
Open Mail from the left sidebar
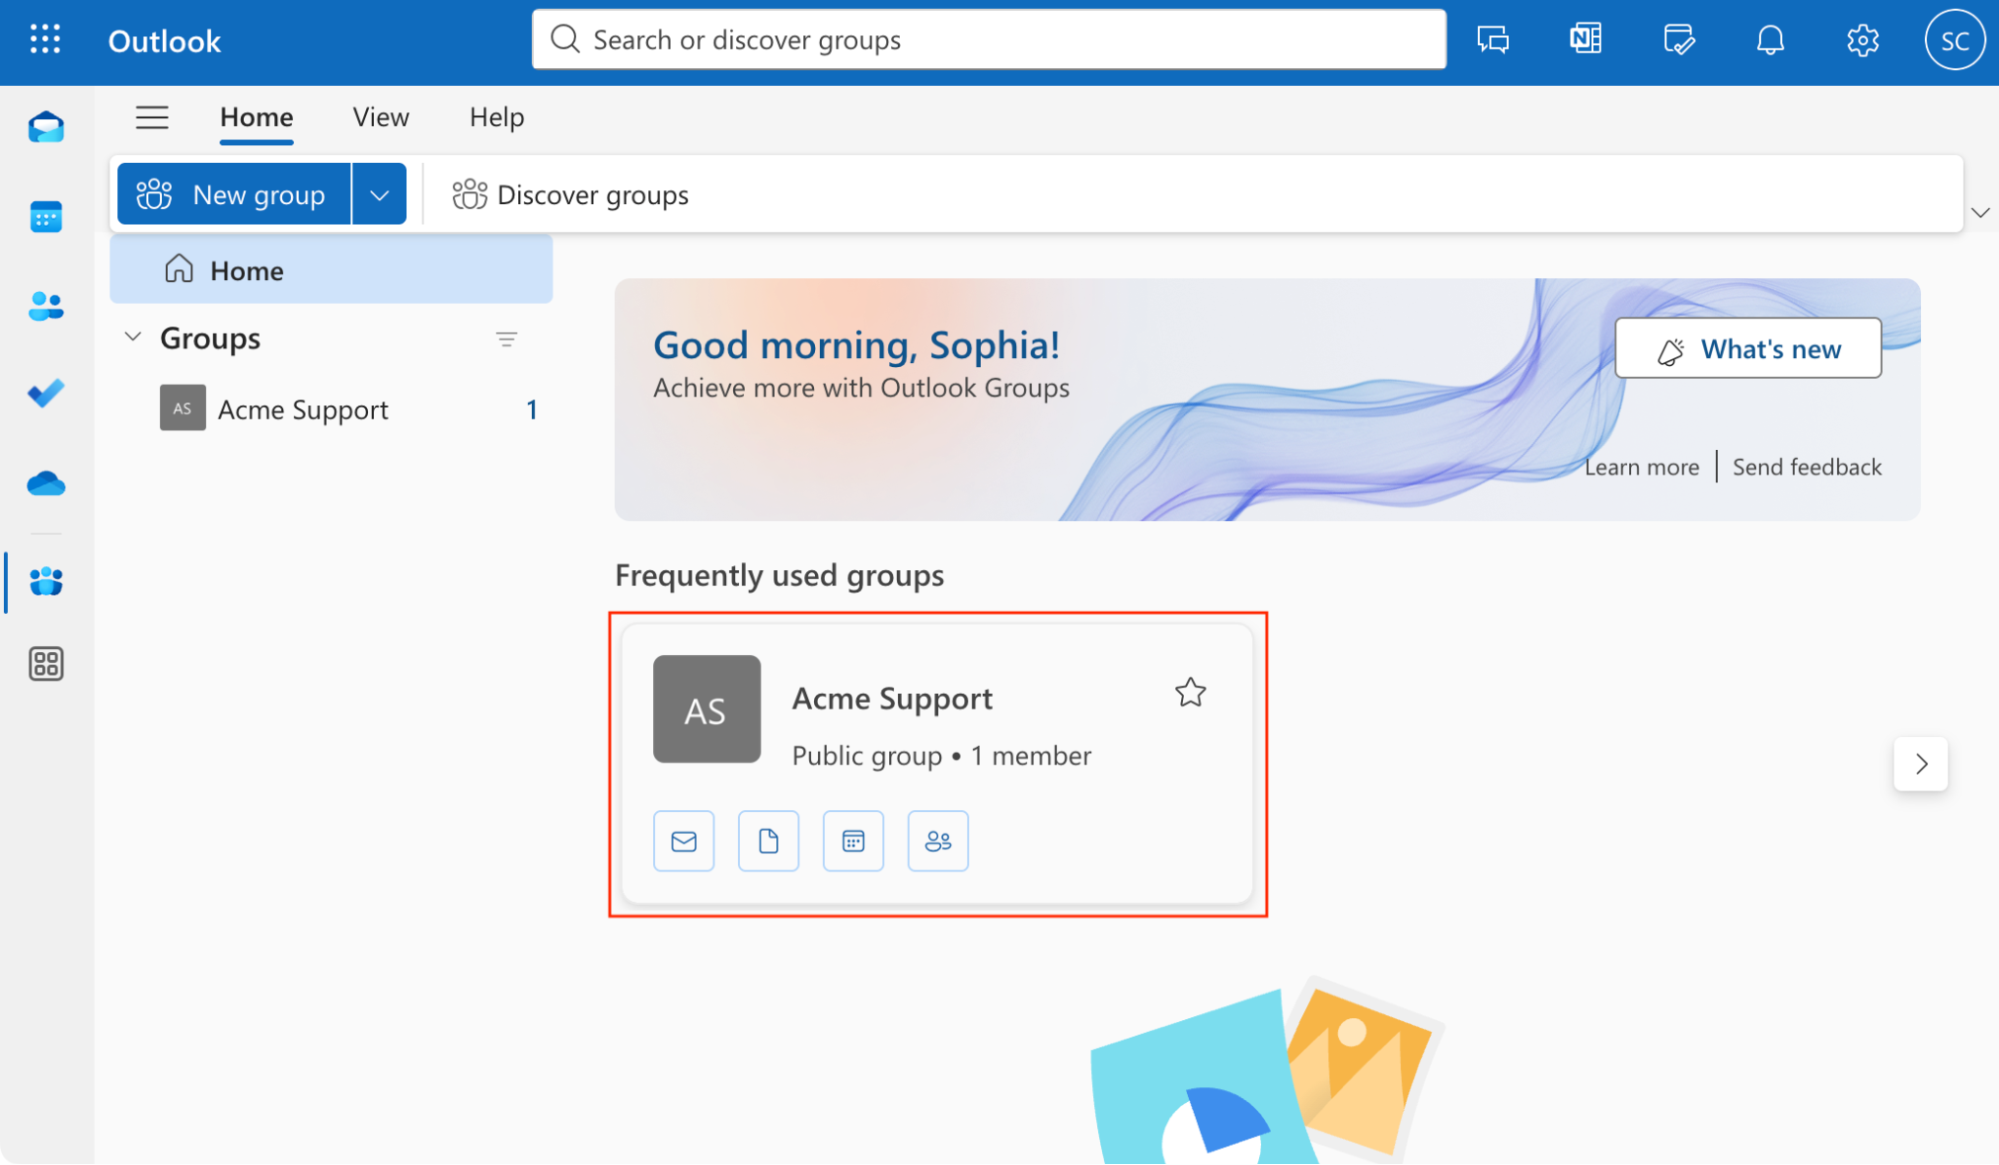tap(46, 128)
